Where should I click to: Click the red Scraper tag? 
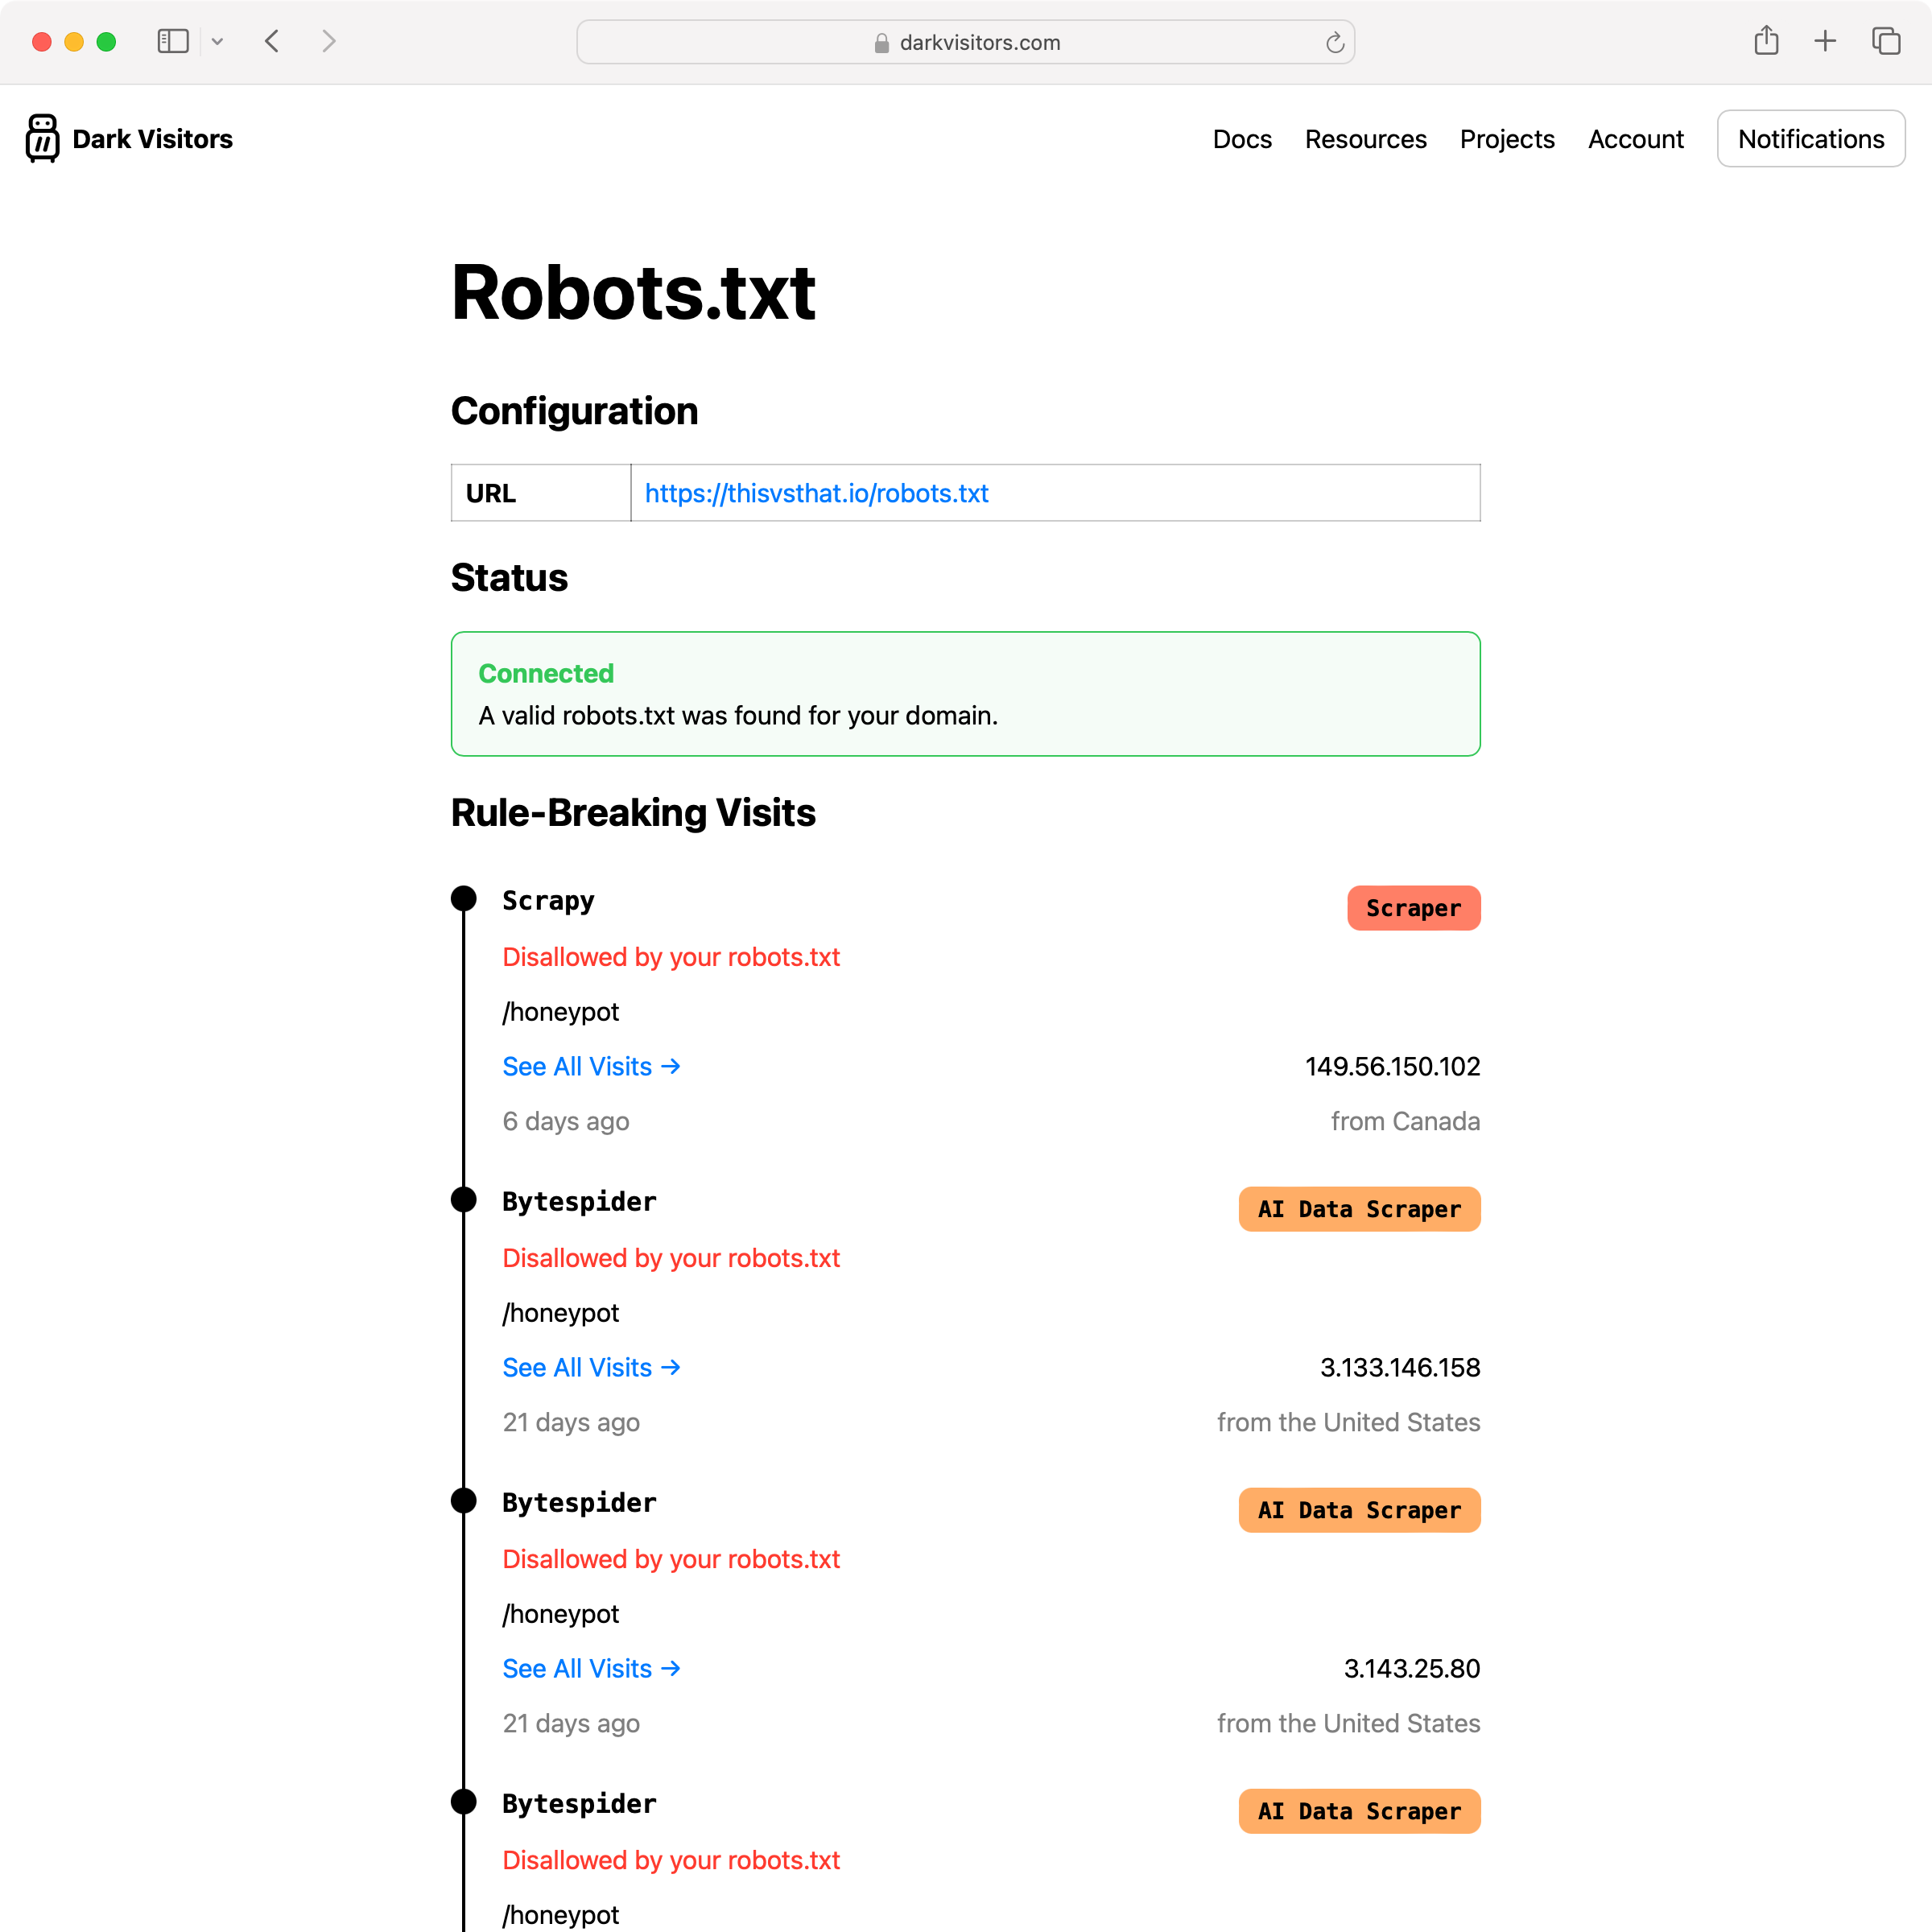(1413, 908)
